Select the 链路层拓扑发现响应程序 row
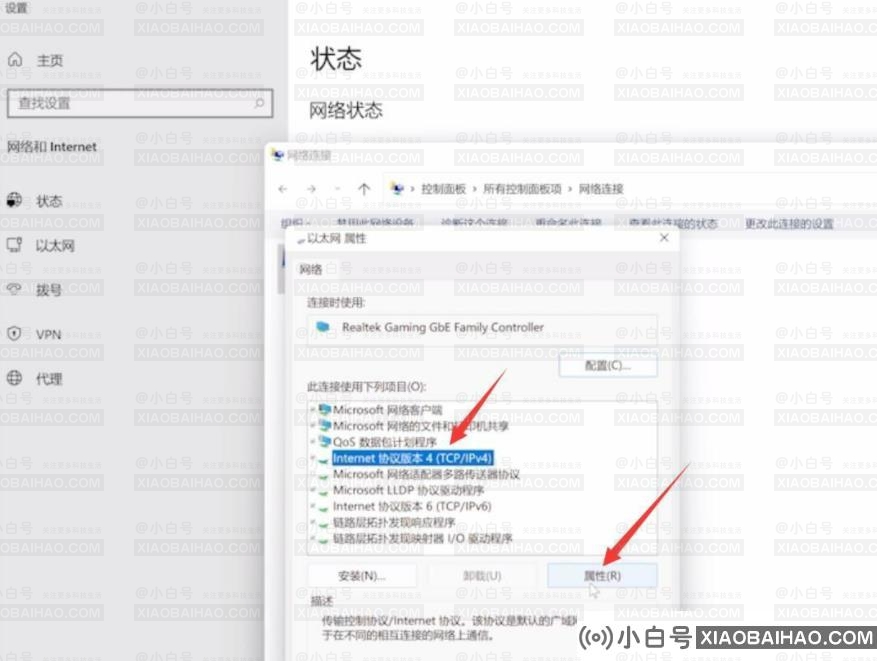 (x=394, y=523)
